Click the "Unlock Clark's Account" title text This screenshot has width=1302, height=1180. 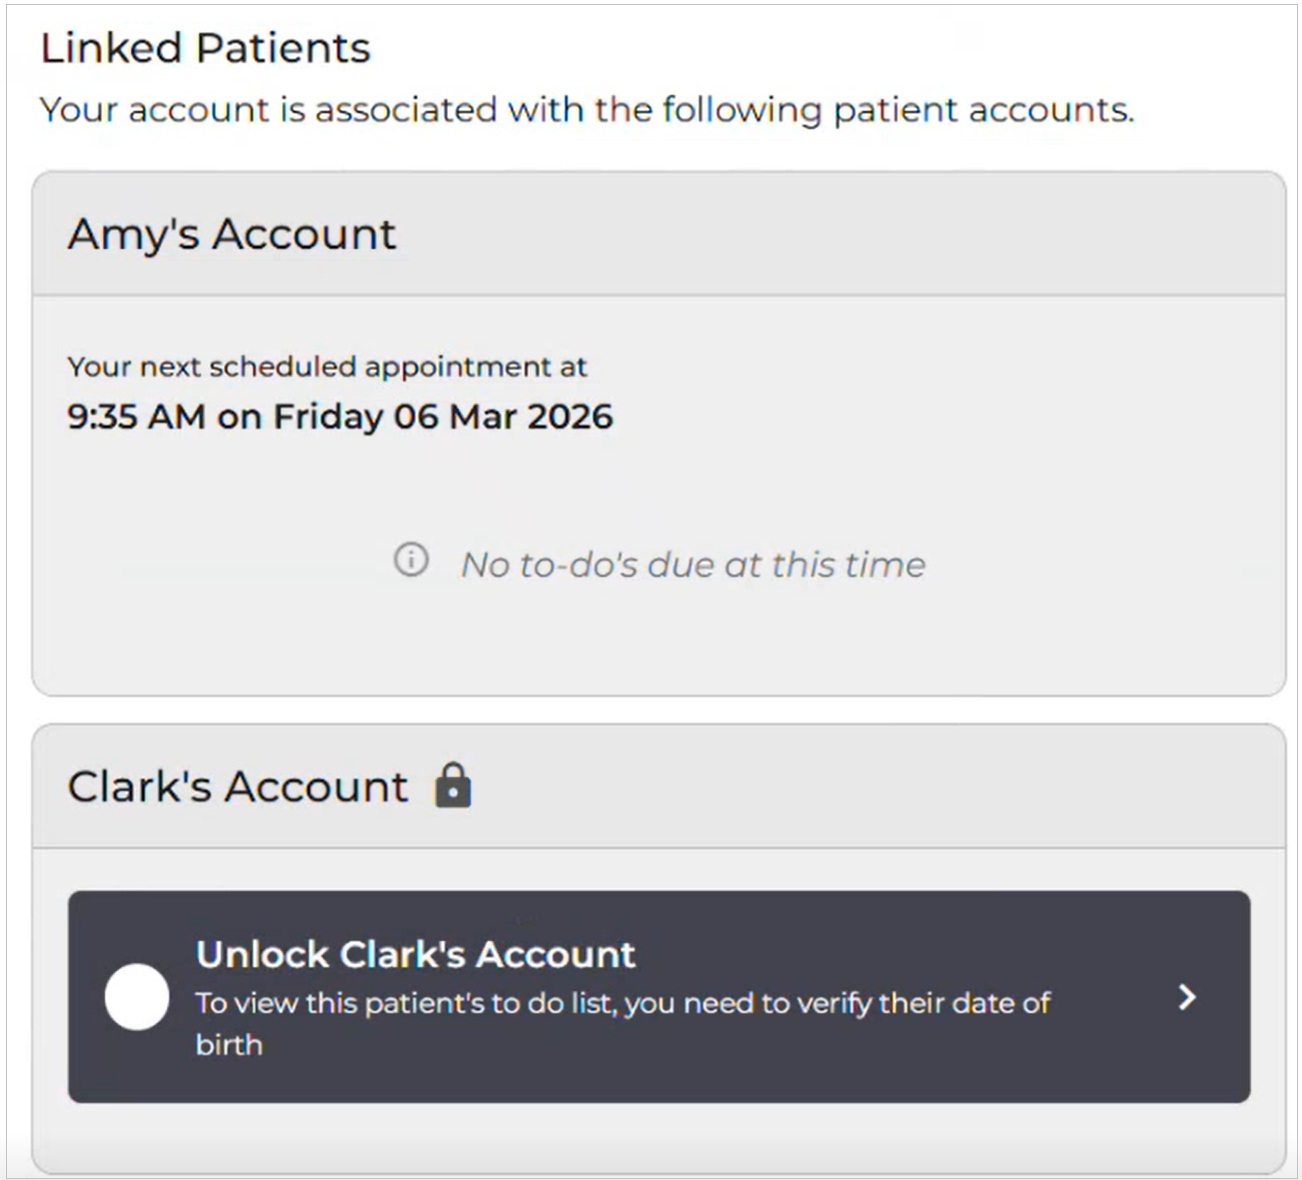(x=416, y=953)
